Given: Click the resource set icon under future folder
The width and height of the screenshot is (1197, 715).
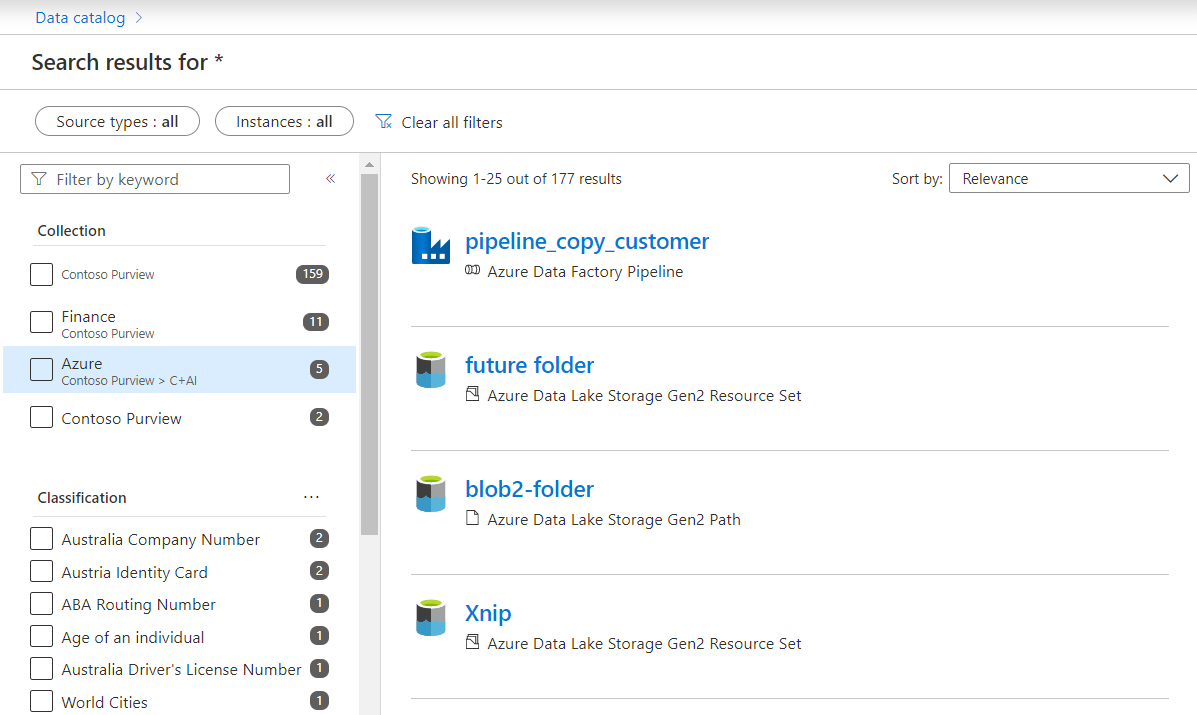Looking at the screenshot, I should [472, 394].
